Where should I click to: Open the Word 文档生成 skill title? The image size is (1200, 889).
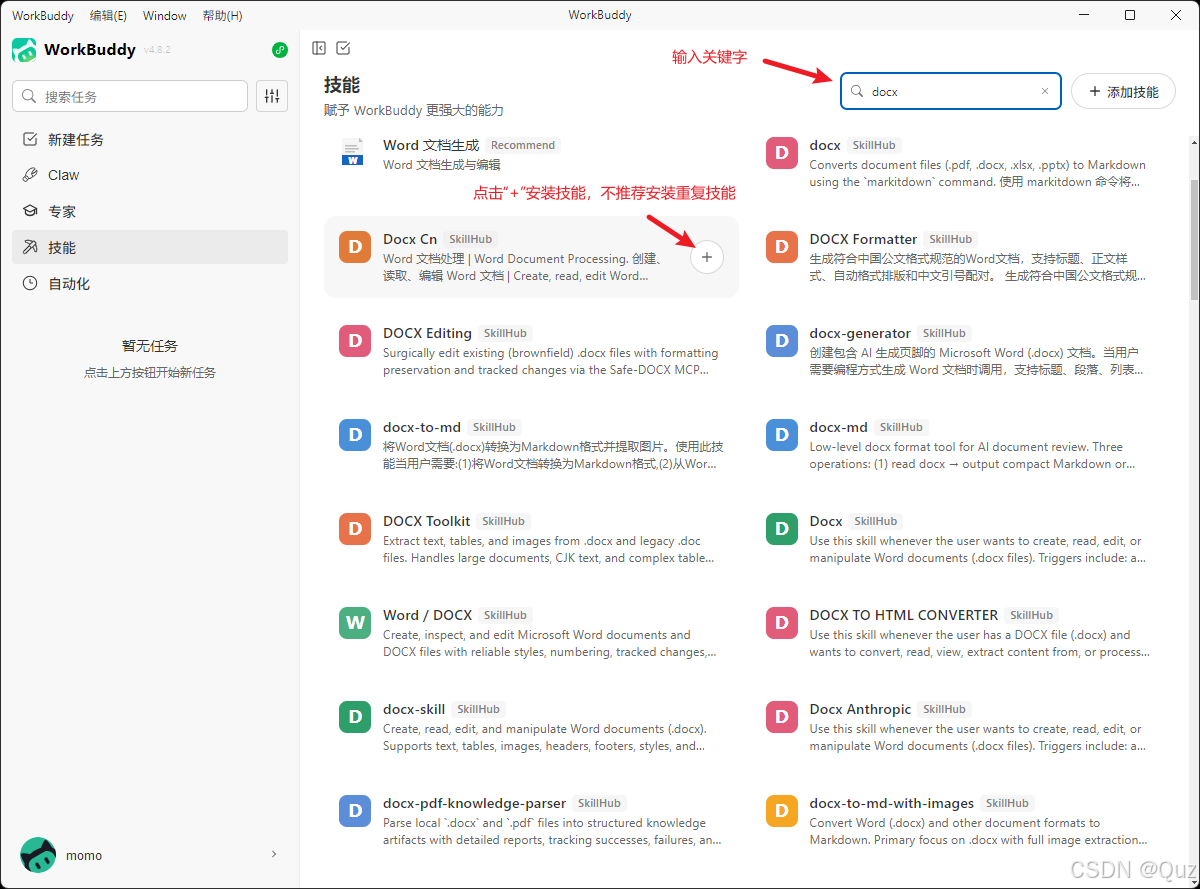[x=431, y=145]
